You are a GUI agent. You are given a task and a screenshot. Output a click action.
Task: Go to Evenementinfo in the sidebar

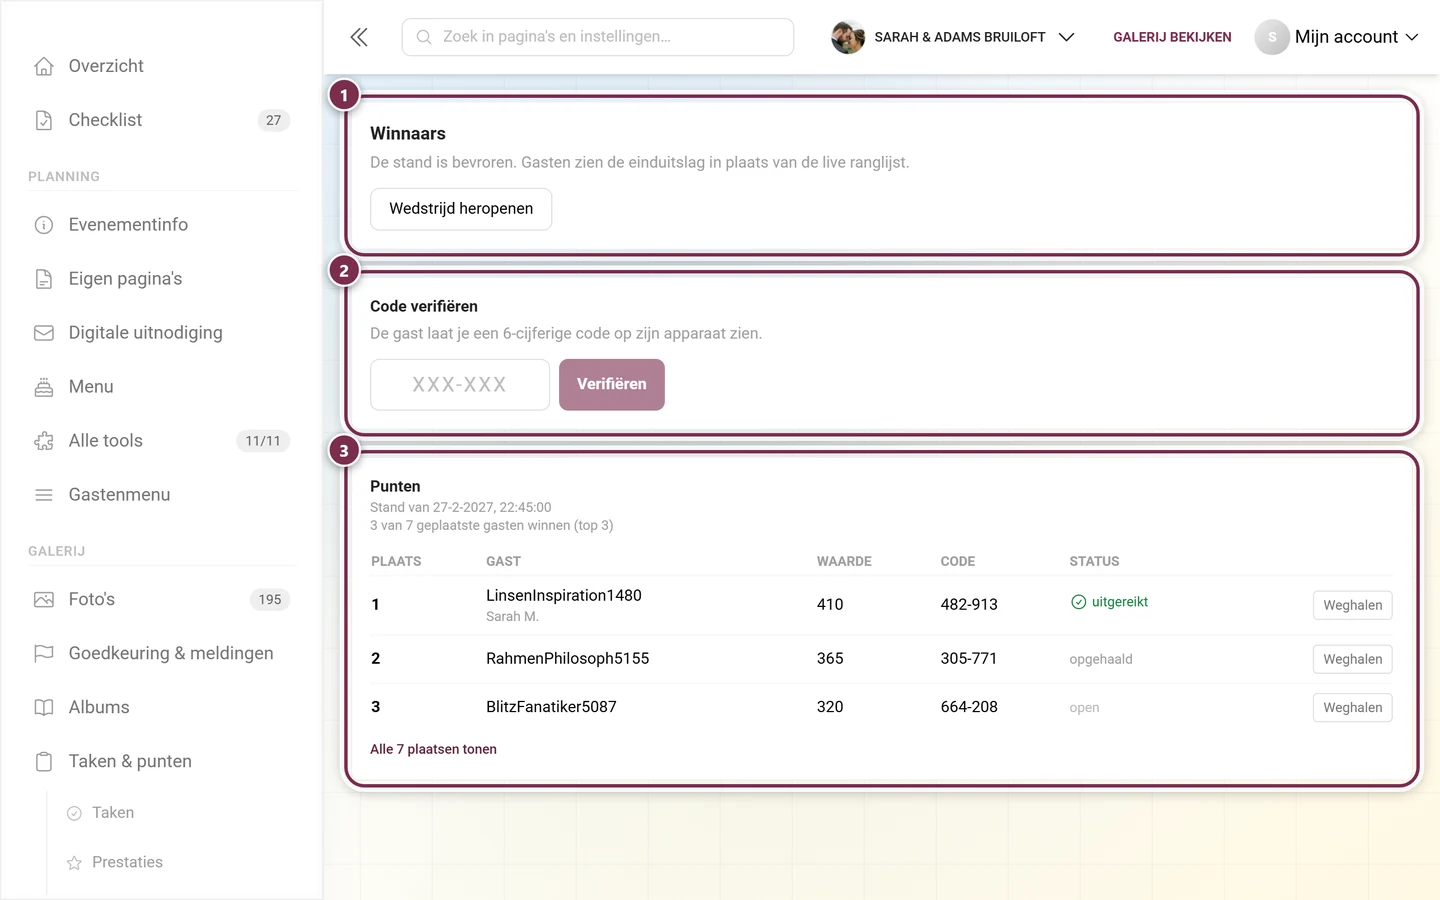tap(128, 225)
